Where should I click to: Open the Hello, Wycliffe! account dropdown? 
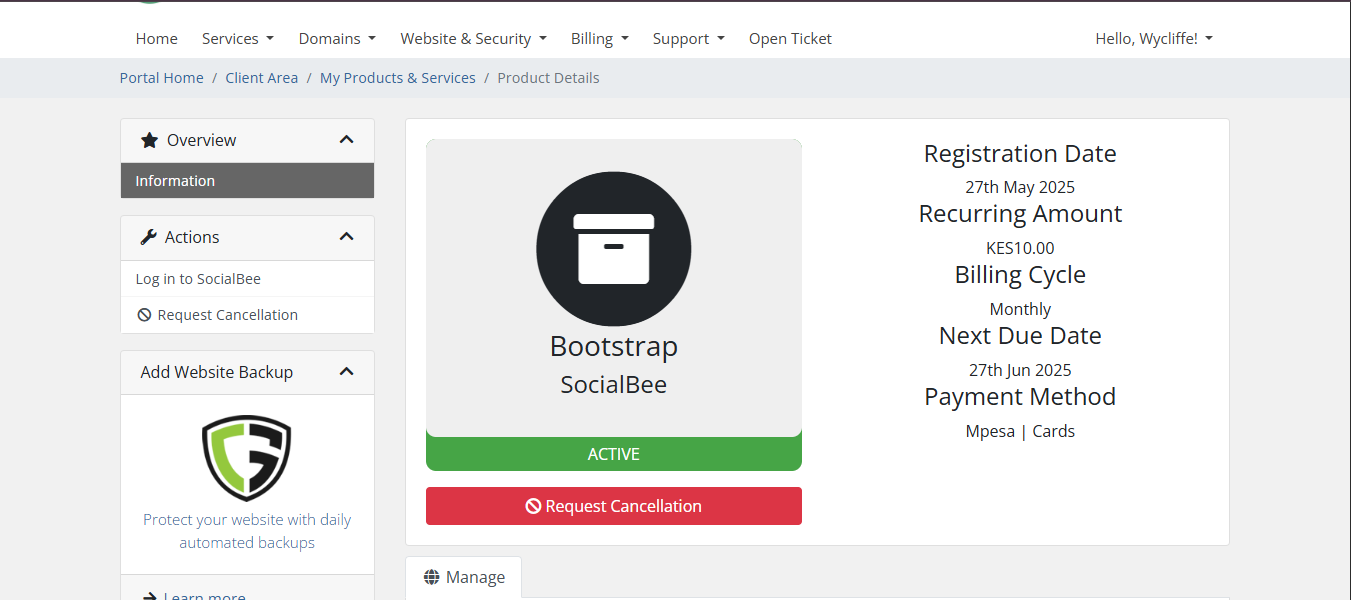pyautogui.click(x=1154, y=38)
